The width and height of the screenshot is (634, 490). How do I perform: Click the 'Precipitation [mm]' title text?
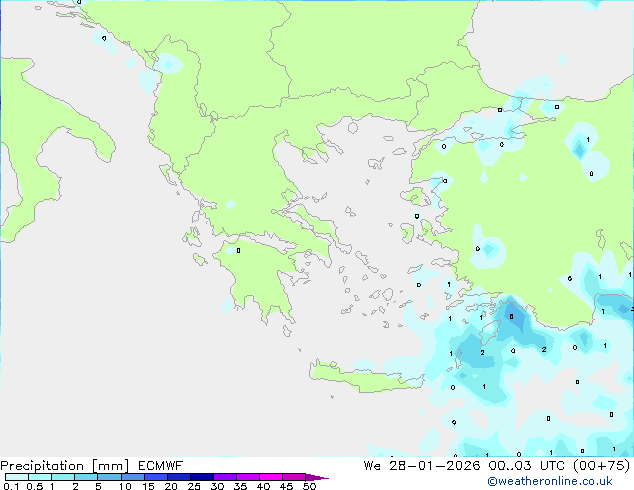pos(65,466)
